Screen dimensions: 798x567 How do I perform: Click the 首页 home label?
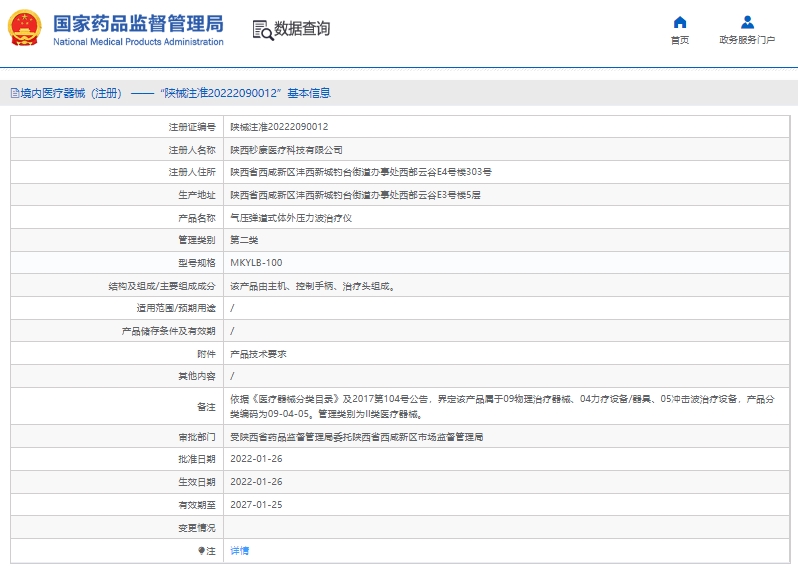pyautogui.click(x=680, y=40)
